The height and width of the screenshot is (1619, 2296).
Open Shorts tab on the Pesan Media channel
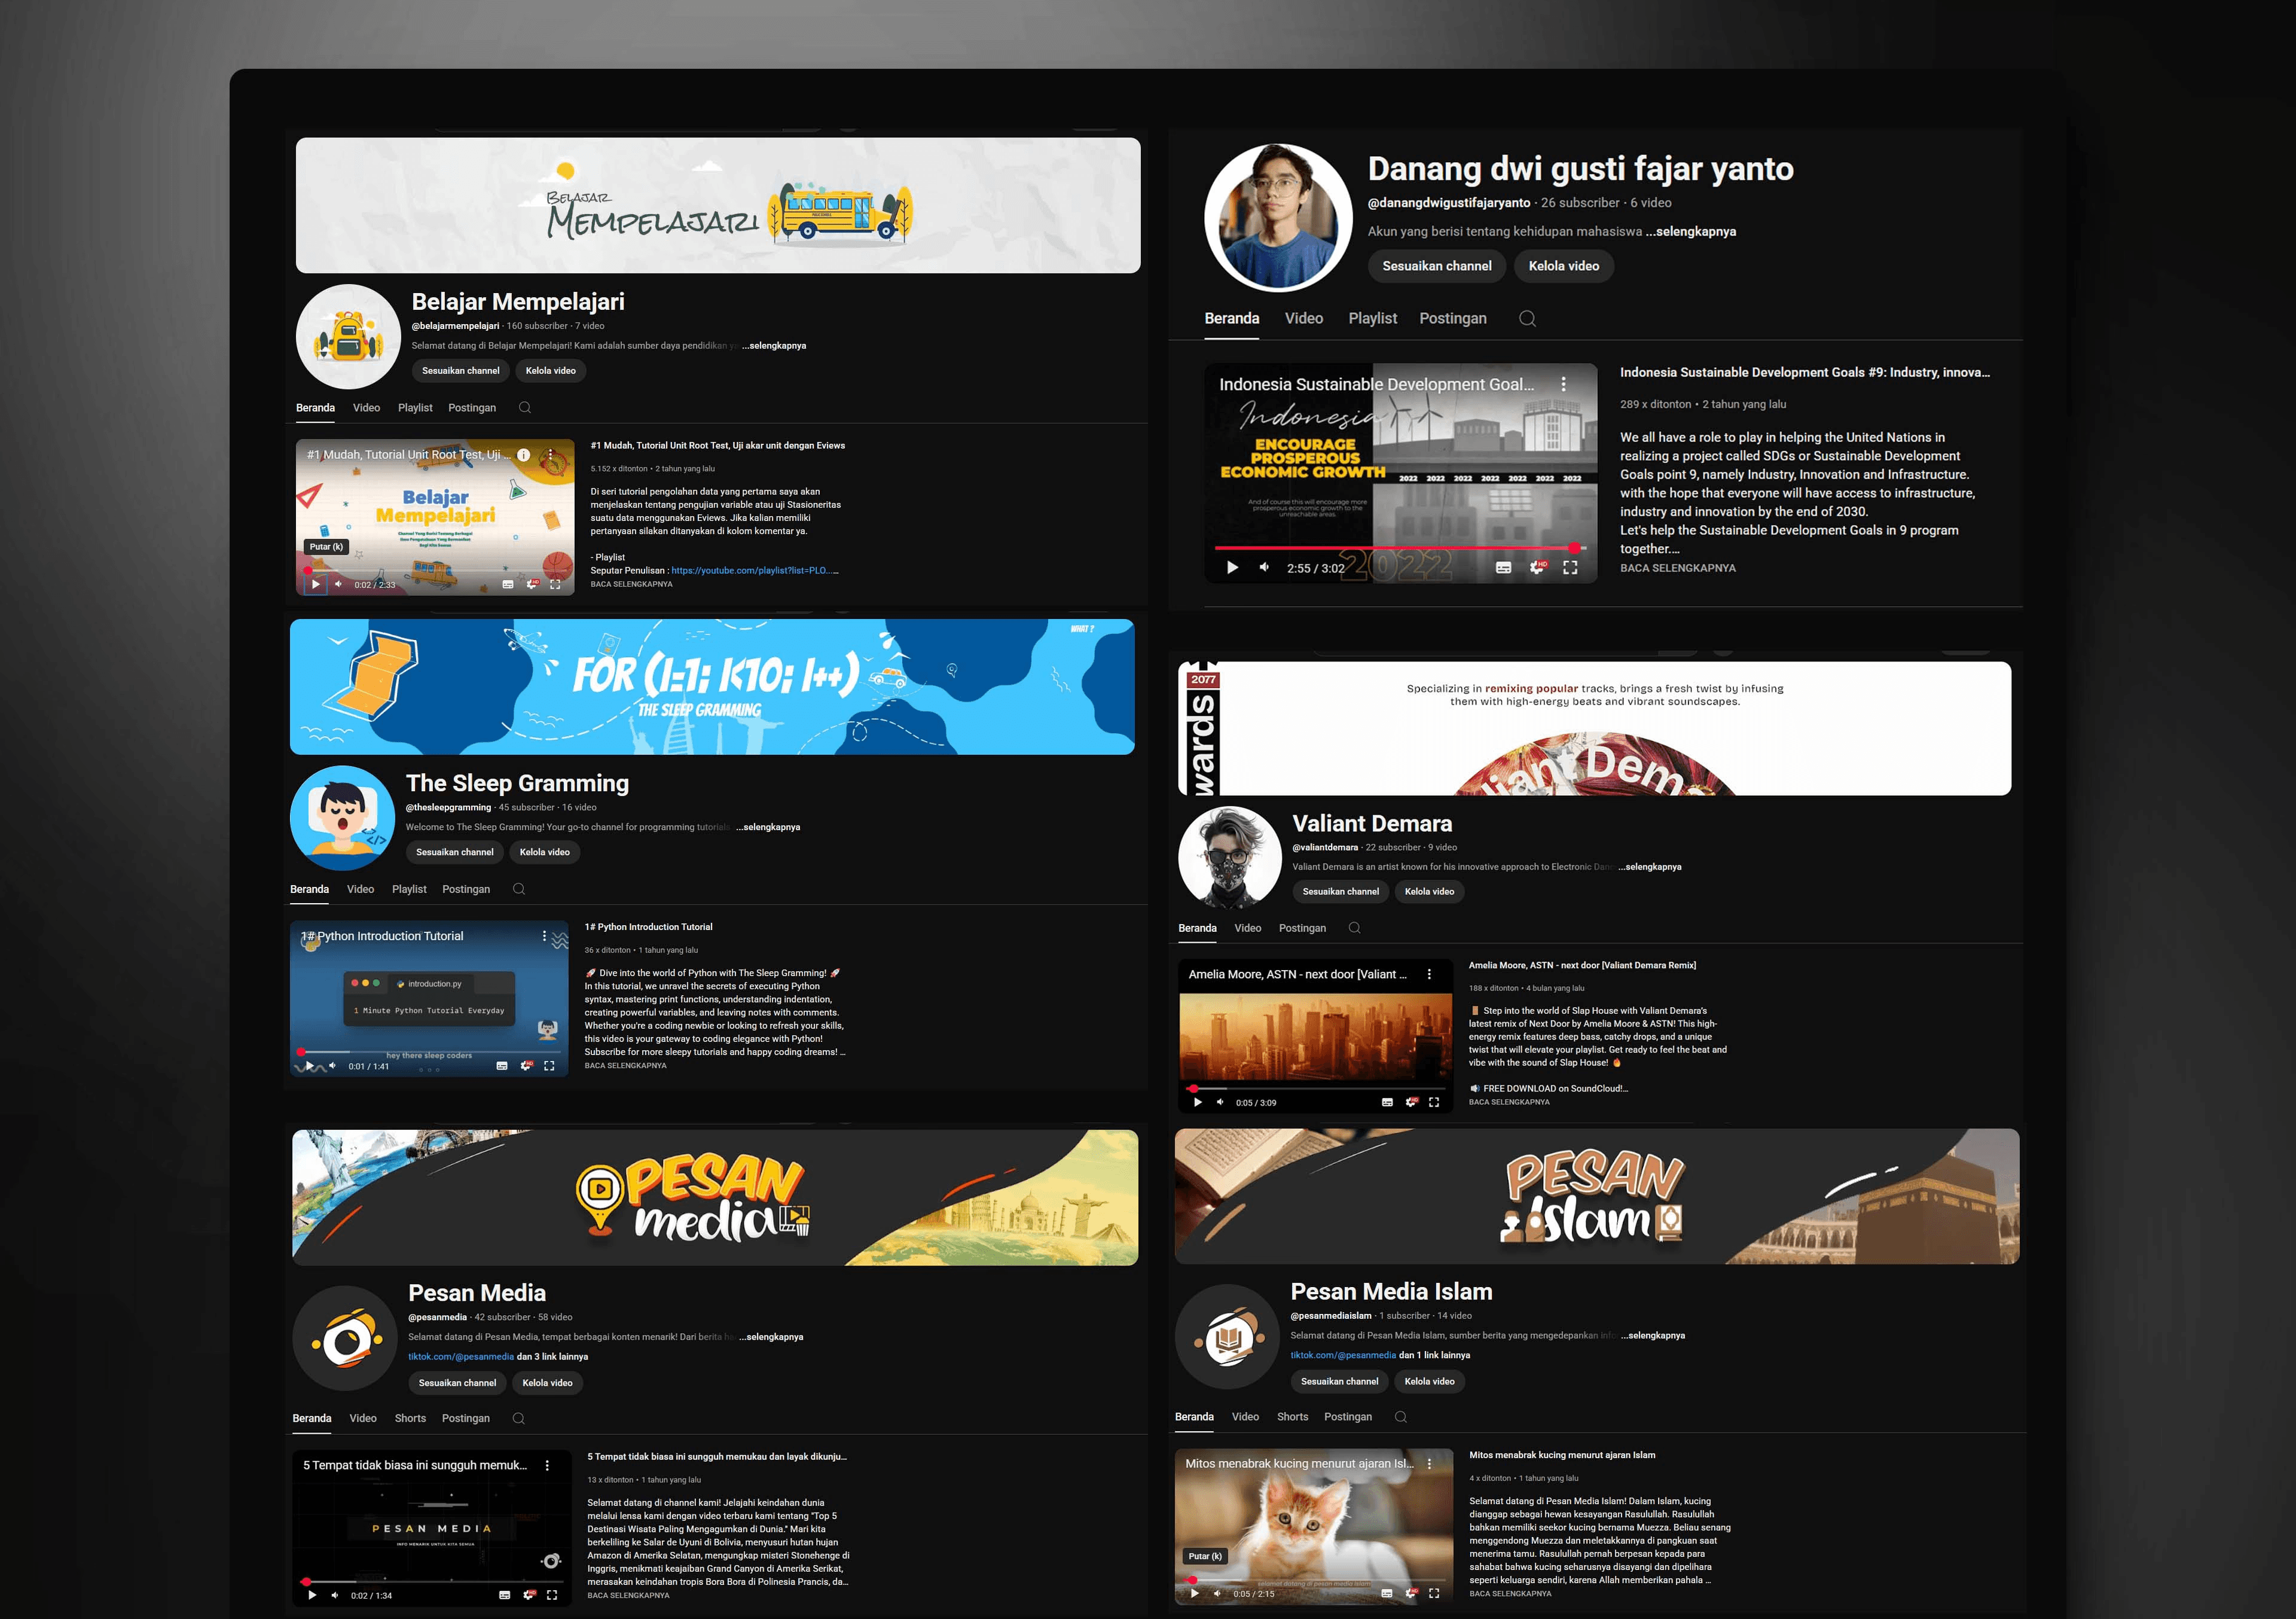pos(410,1418)
